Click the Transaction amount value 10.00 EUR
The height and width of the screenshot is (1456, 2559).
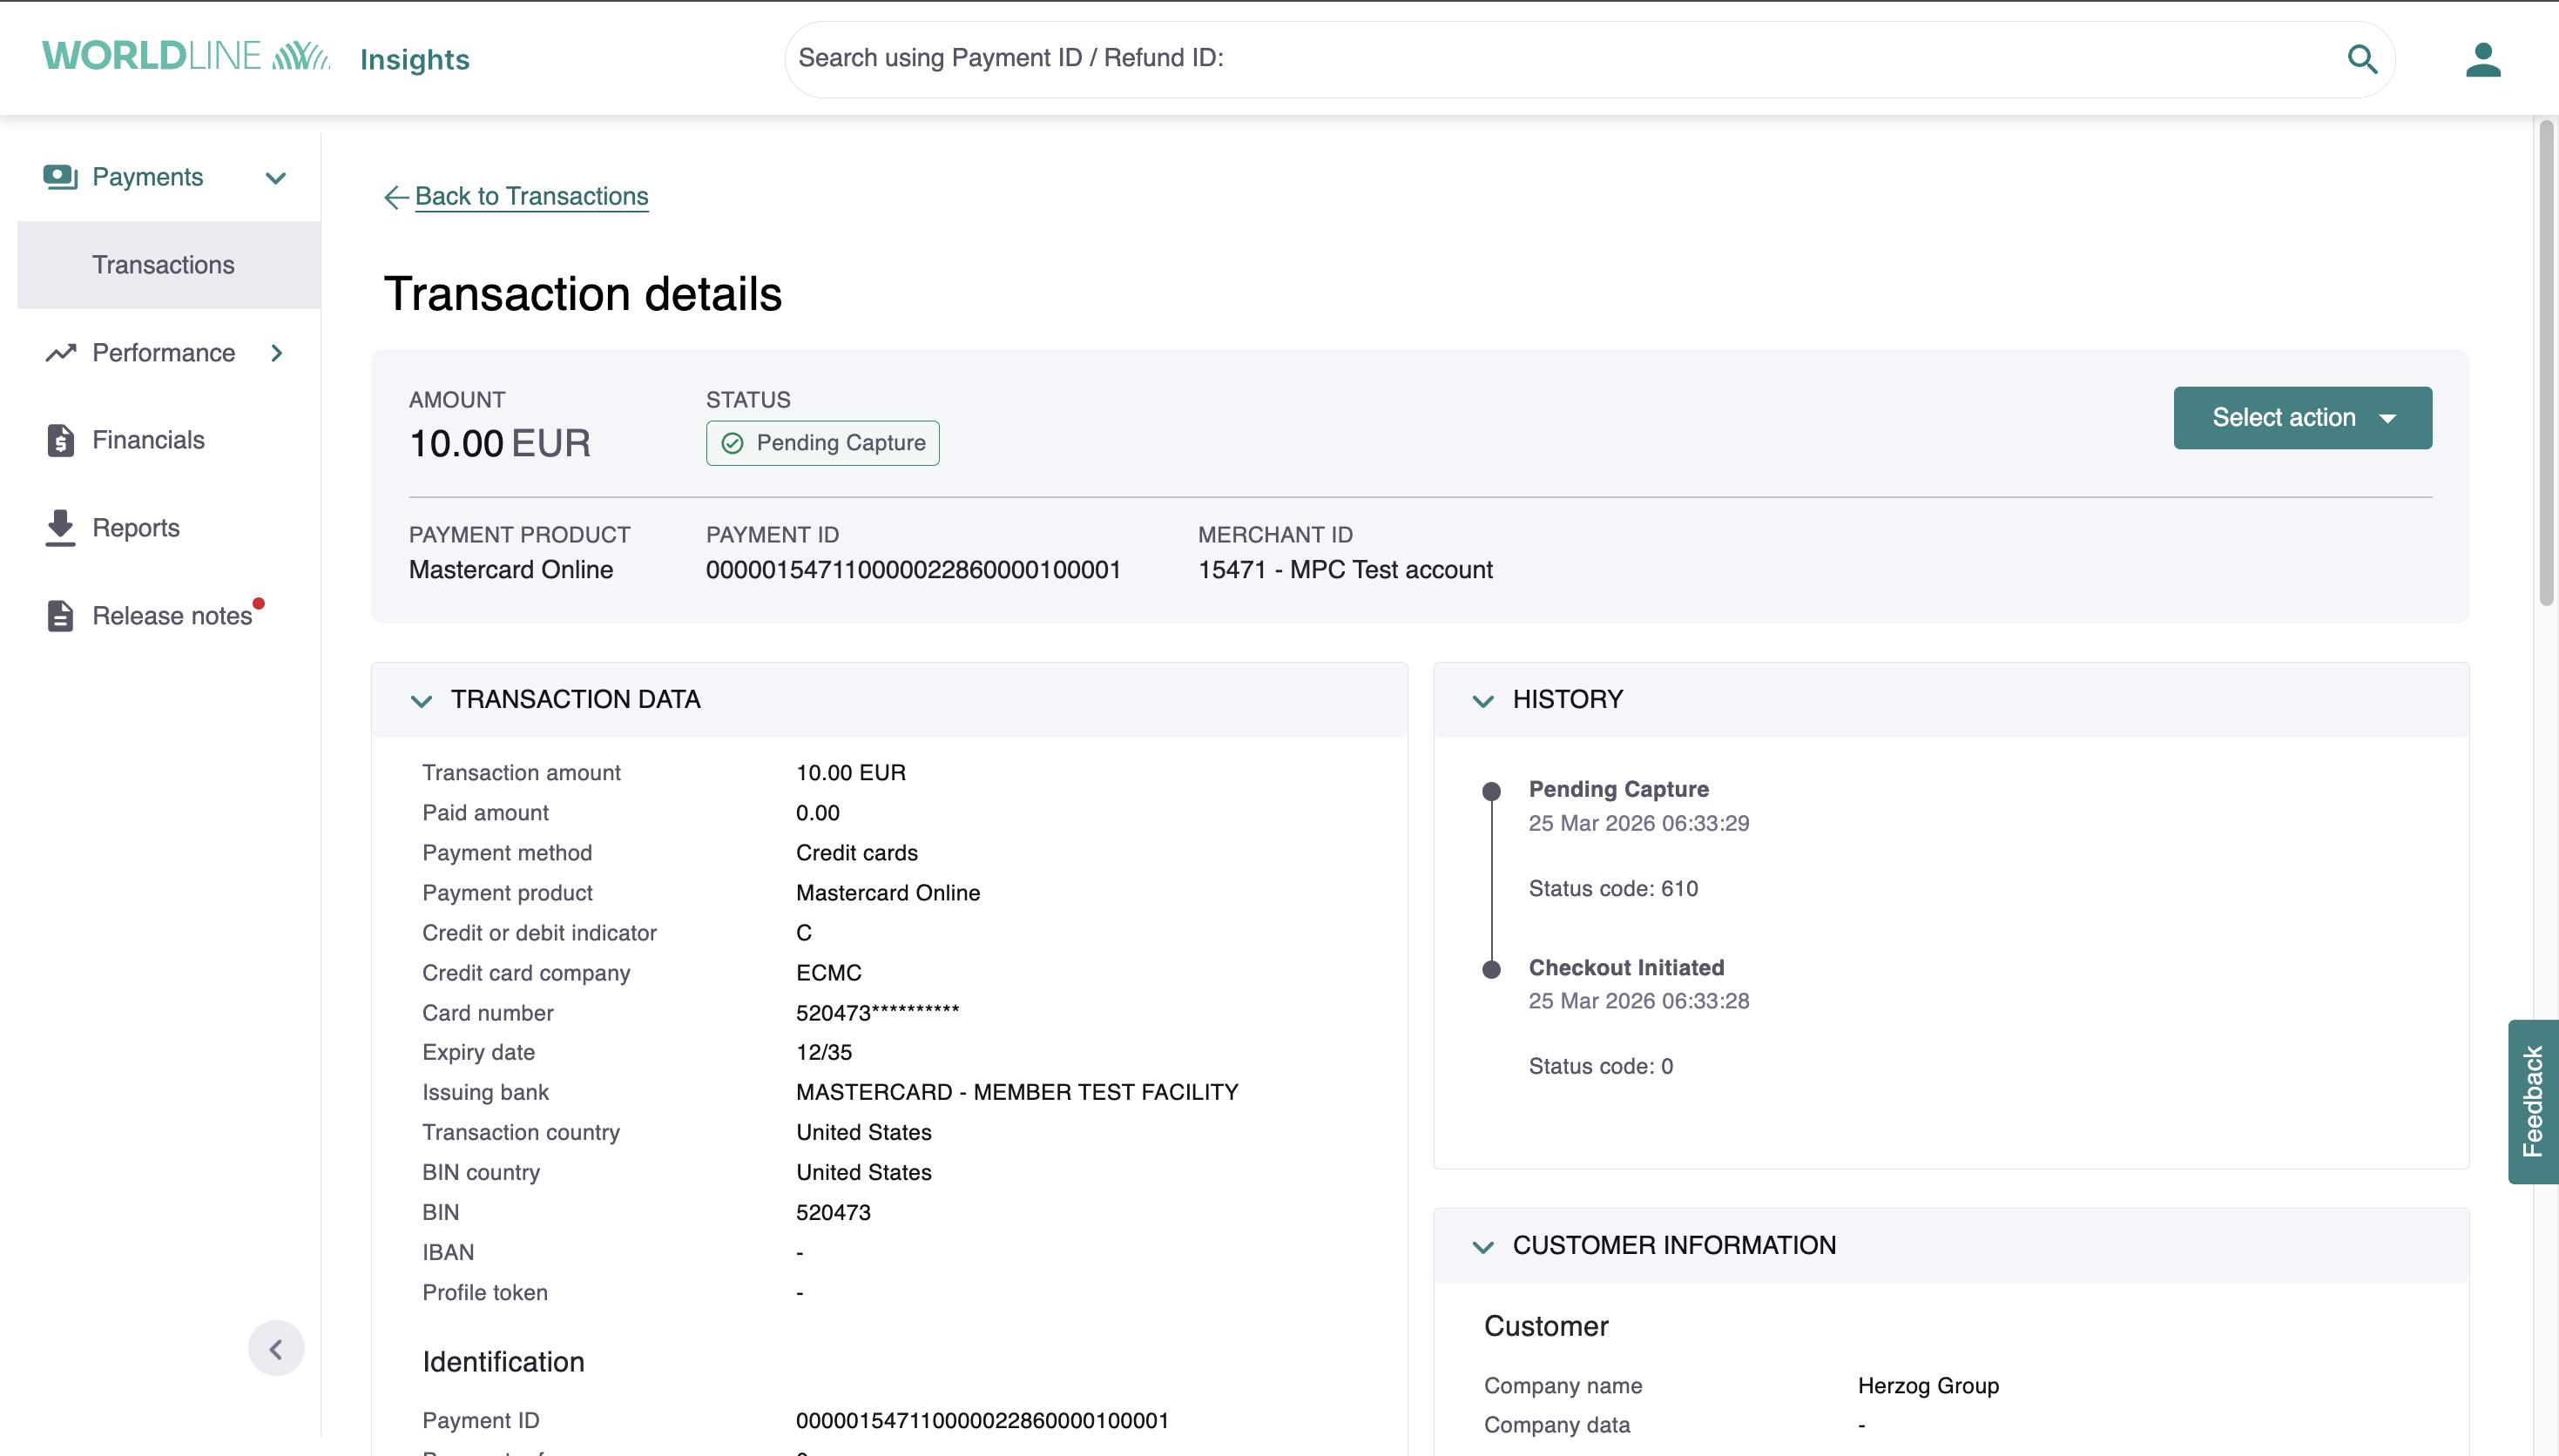tap(850, 773)
